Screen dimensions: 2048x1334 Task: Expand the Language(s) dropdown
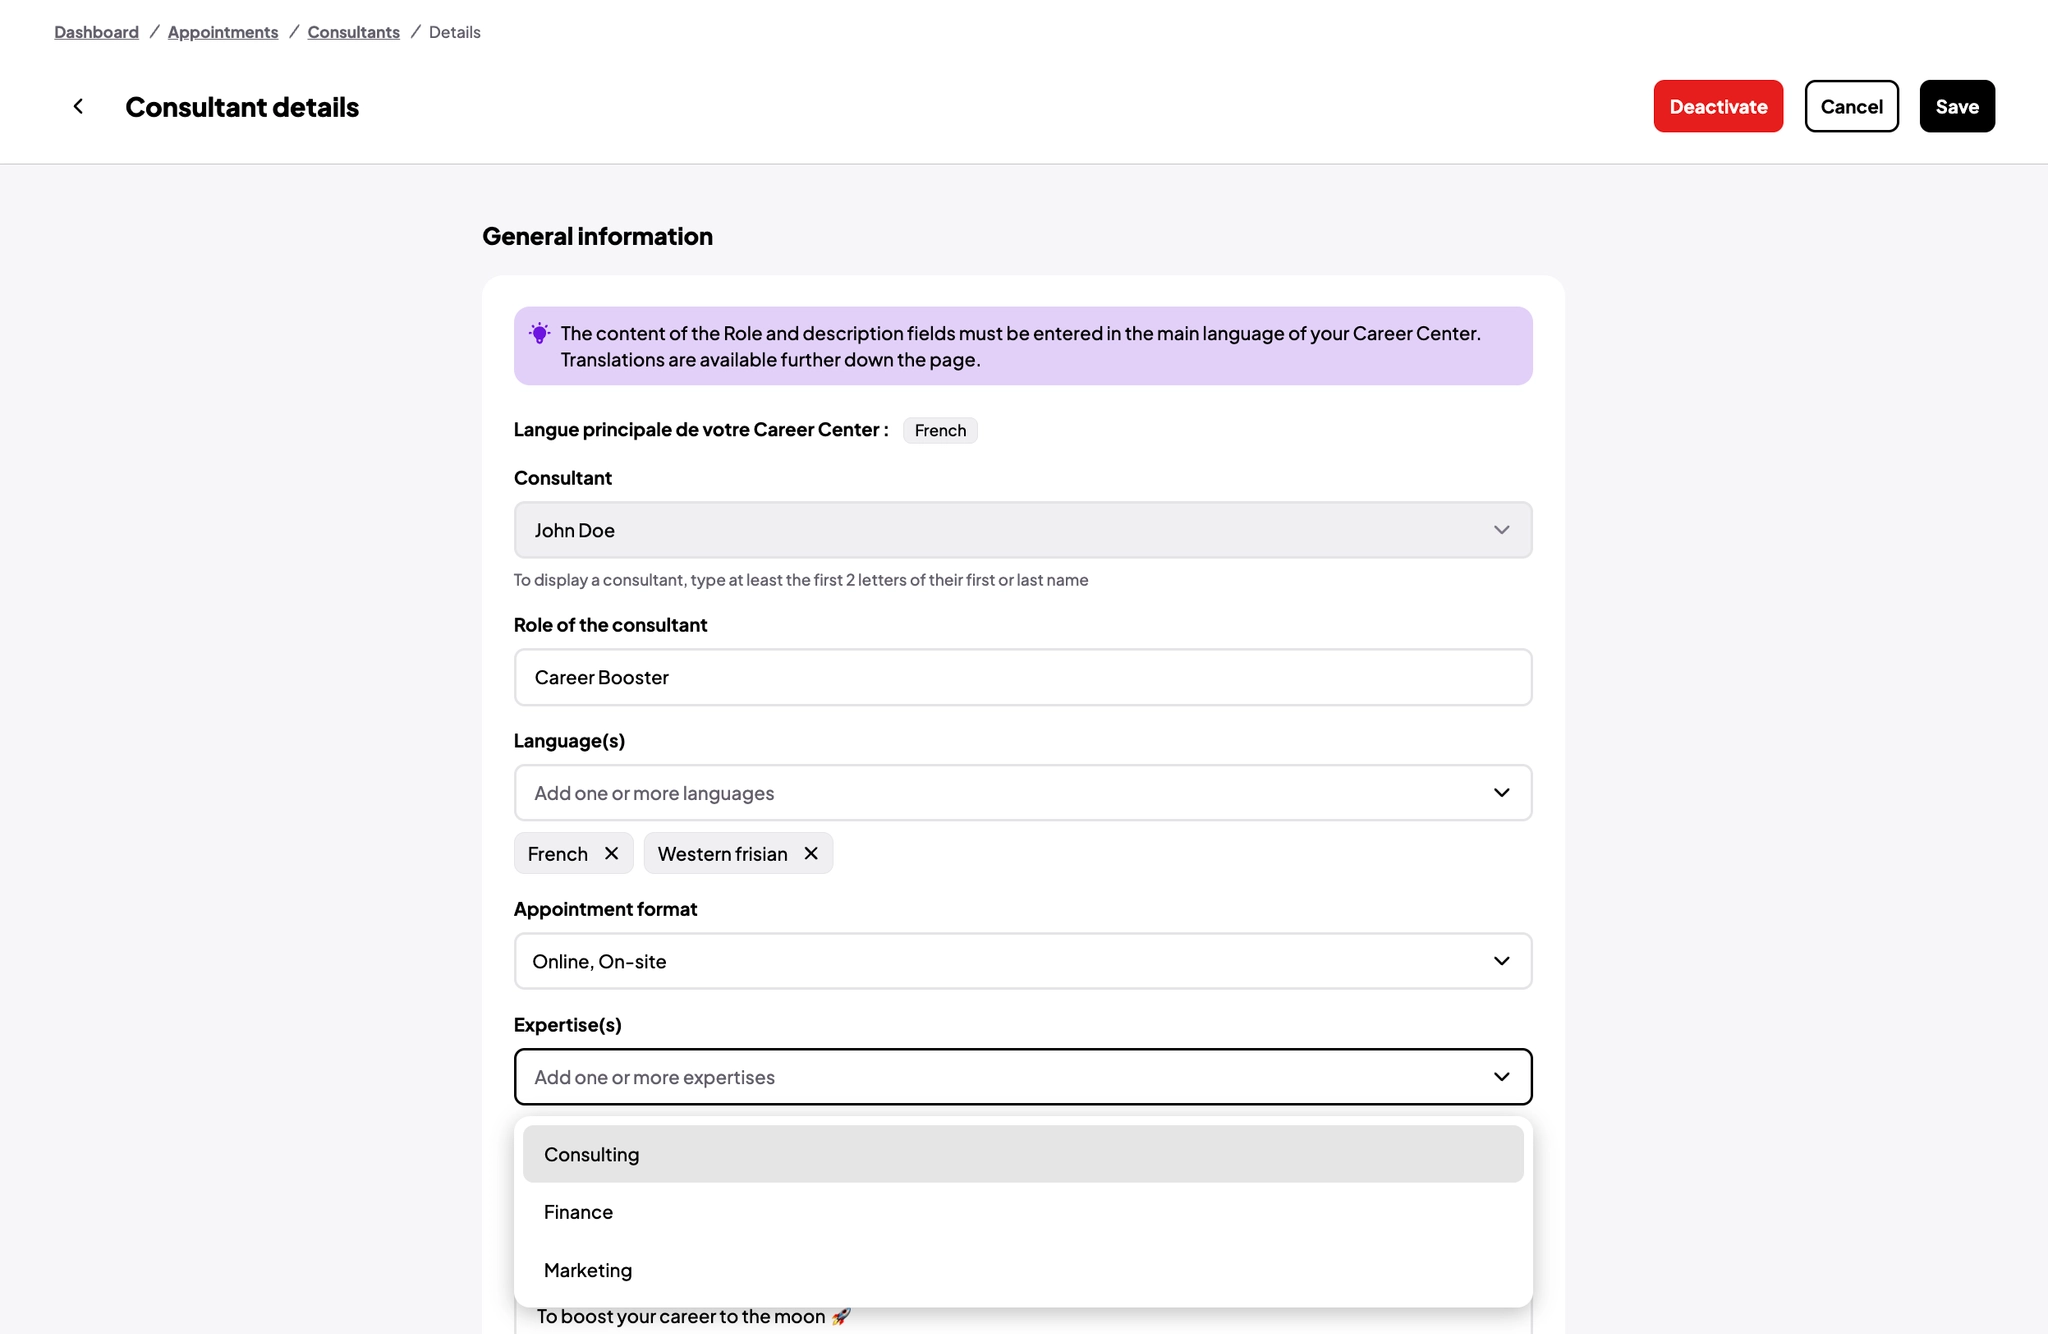pos(1023,793)
